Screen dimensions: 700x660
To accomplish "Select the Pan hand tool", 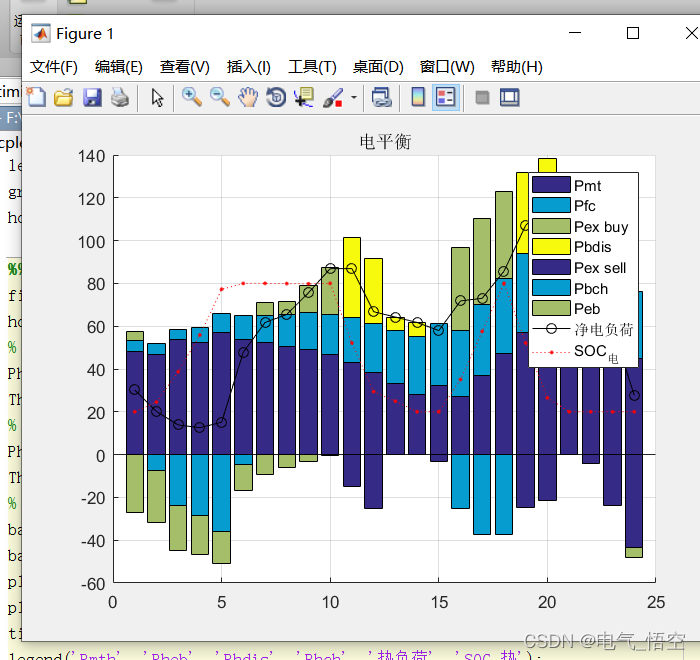I will click(248, 97).
